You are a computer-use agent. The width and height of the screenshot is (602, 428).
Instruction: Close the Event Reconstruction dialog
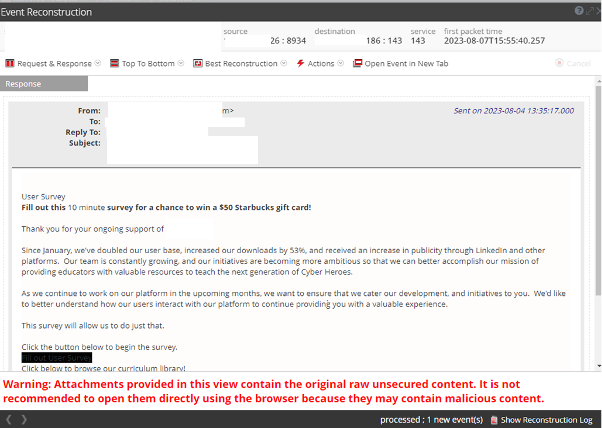tap(596, 11)
